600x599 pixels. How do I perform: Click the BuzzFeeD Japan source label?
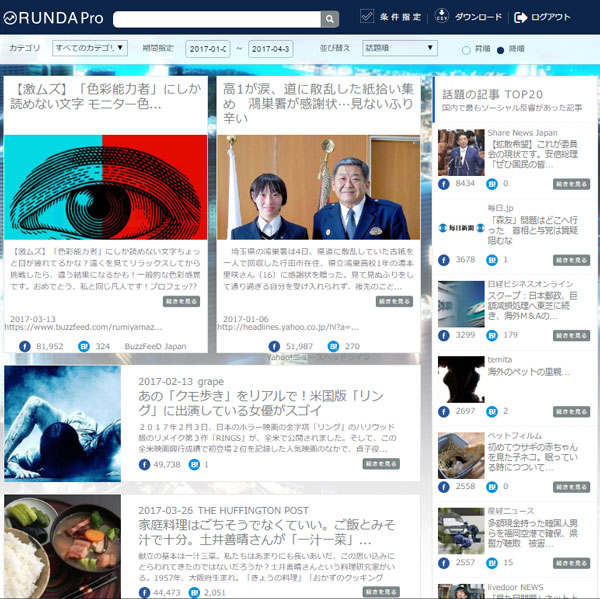point(155,346)
